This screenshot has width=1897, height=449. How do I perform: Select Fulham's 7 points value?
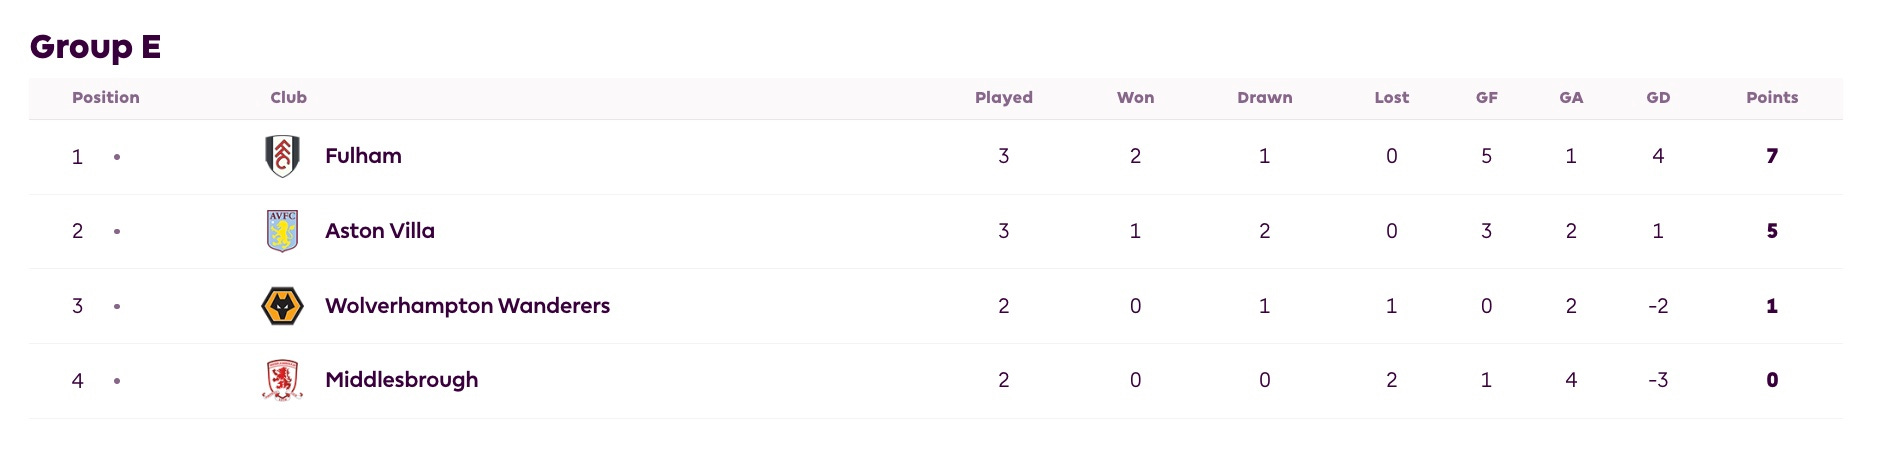tap(1772, 156)
